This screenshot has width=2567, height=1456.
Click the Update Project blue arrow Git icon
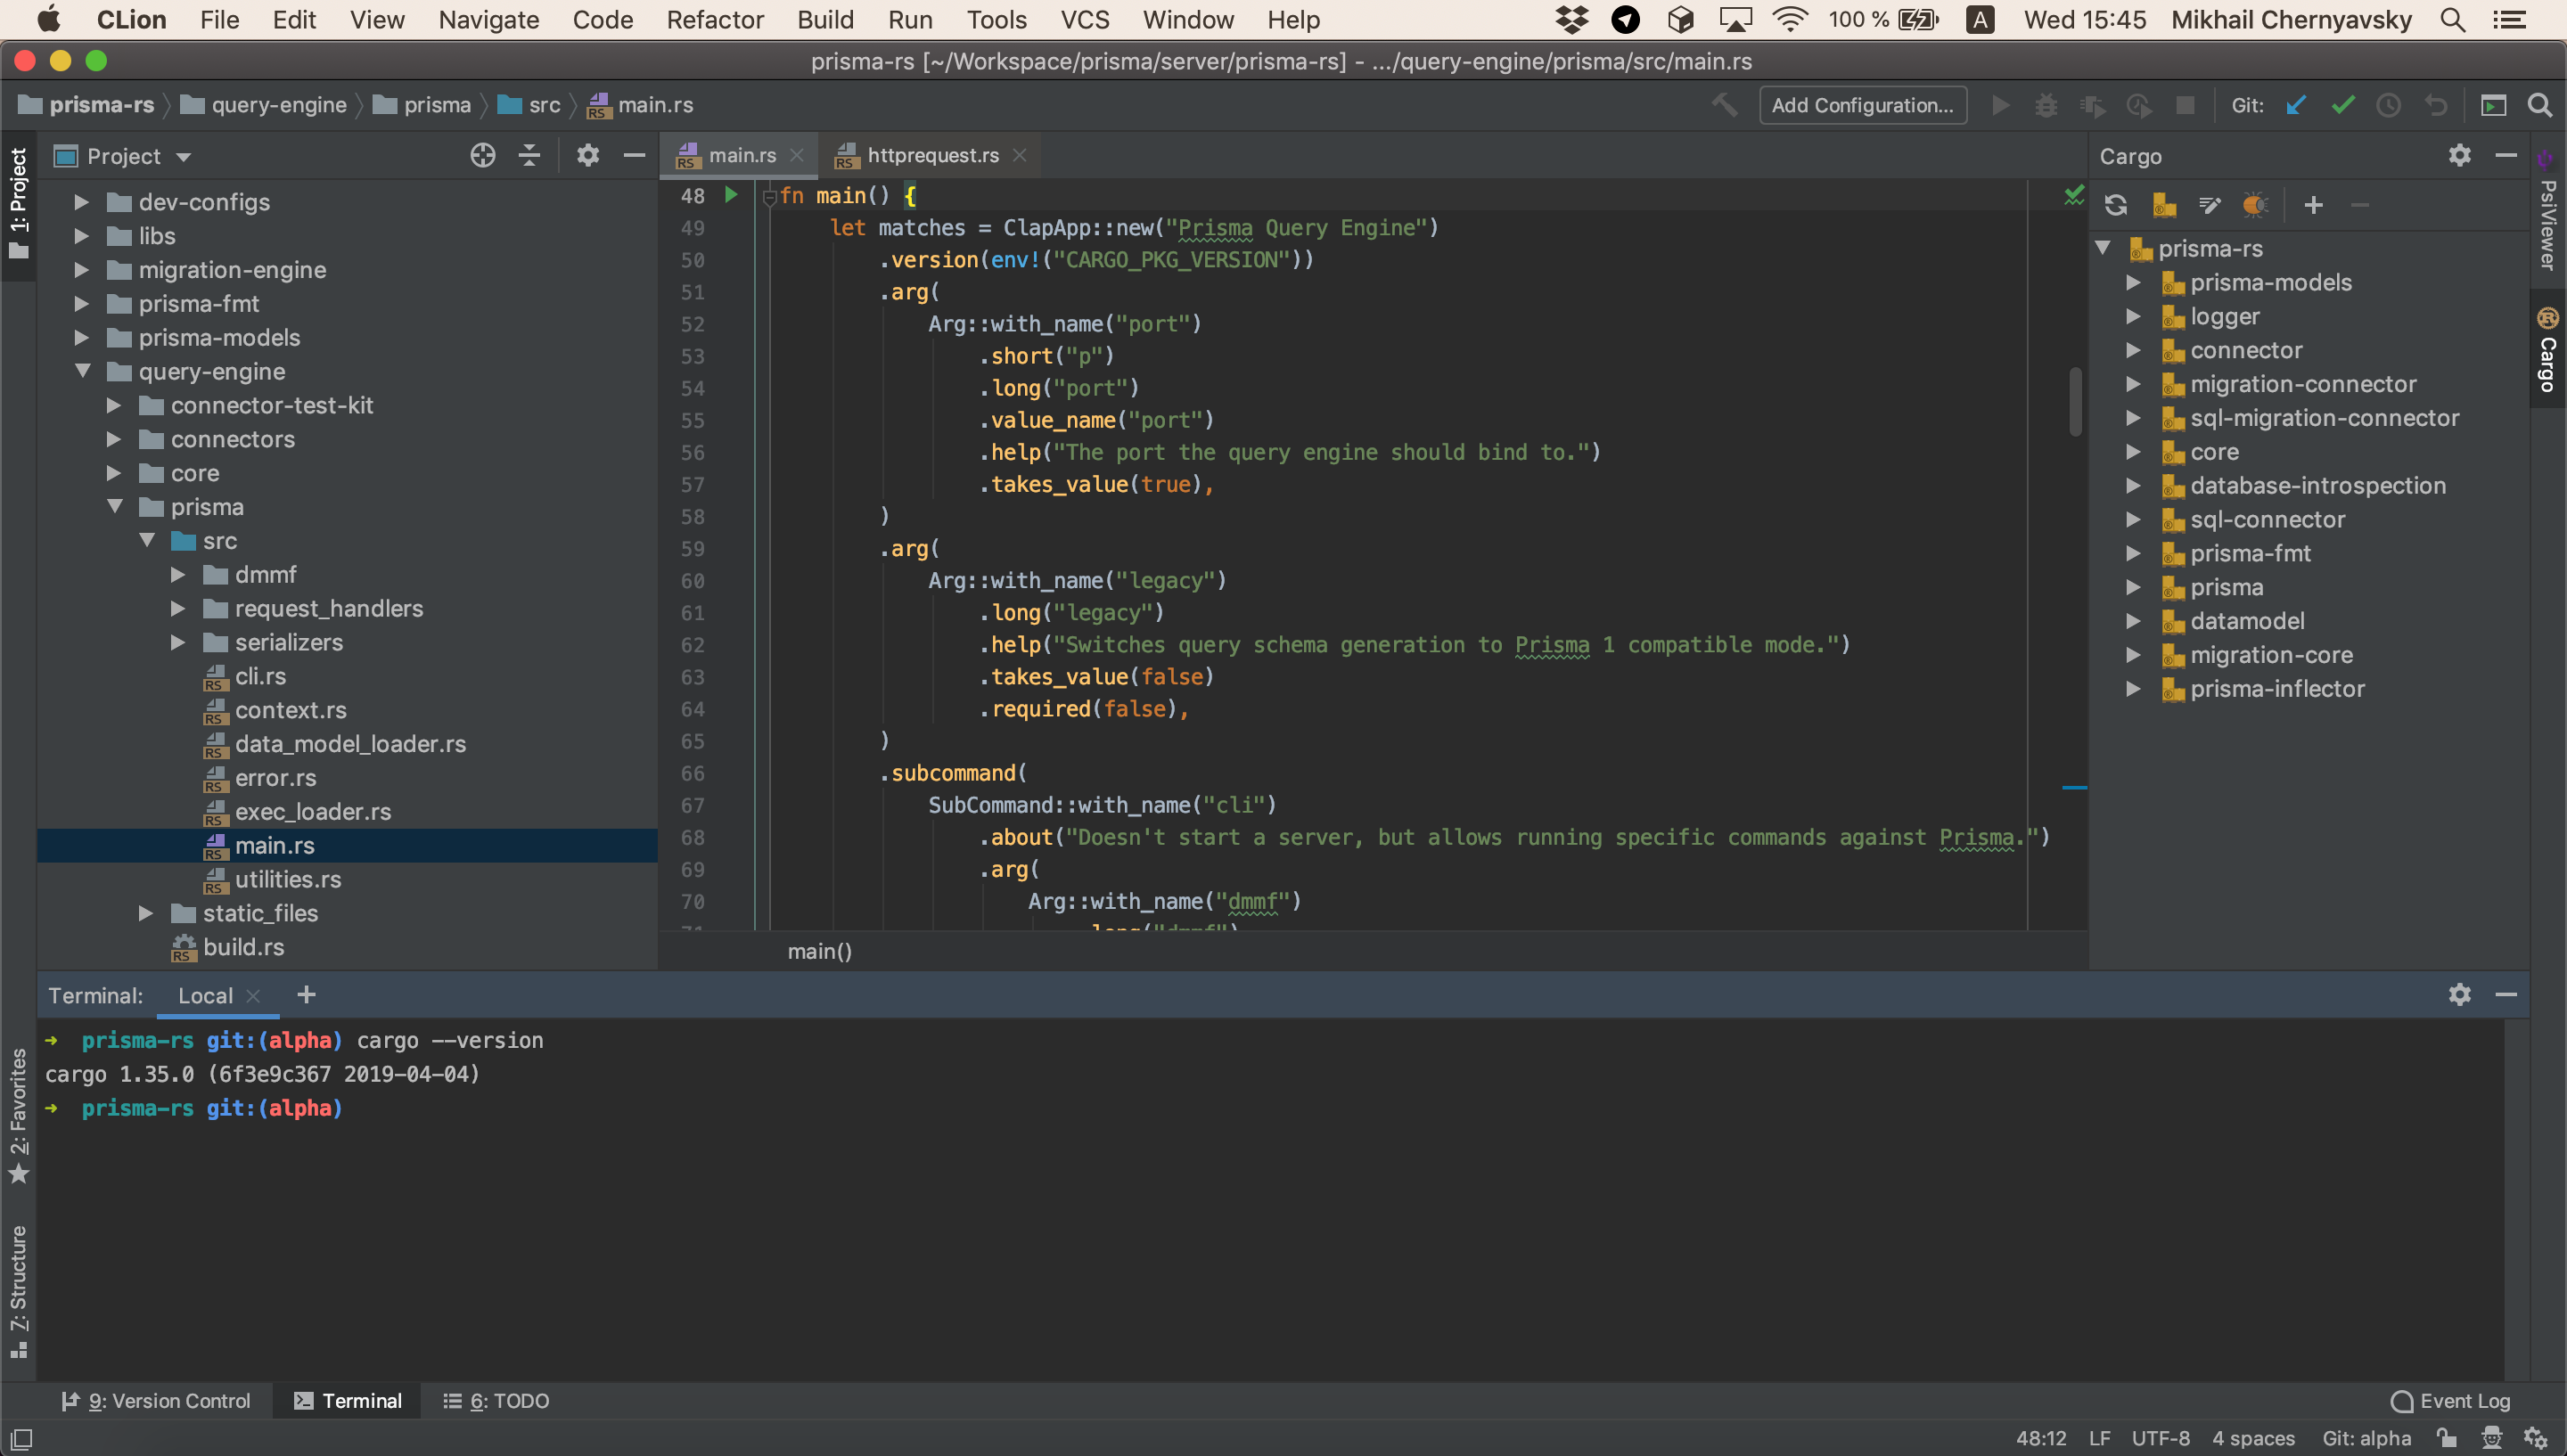[2295, 105]
